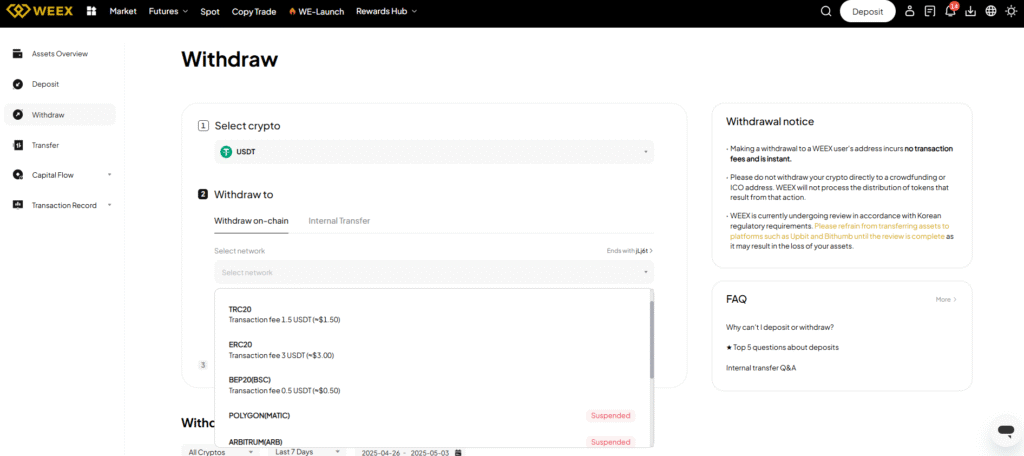
Task: Open the chat support bubble
Action: (x=1004, y=431)
